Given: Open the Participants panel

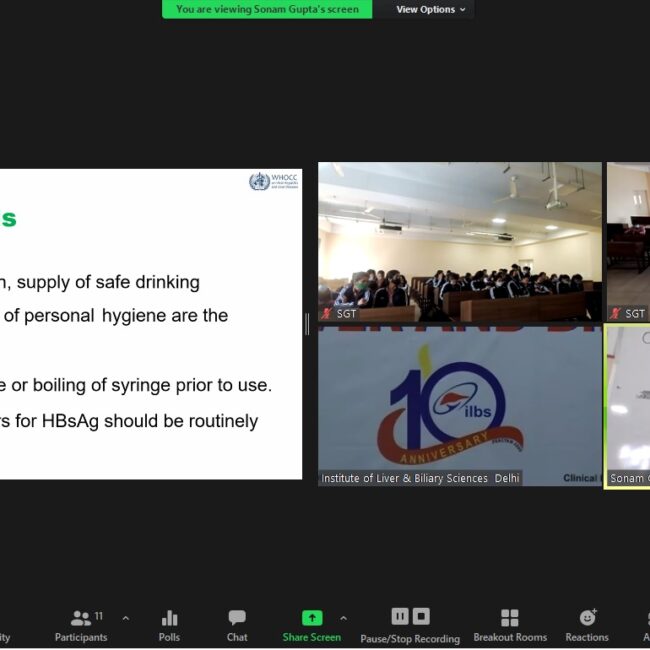Looking at the screenshot, I should [x=81, y=624].
